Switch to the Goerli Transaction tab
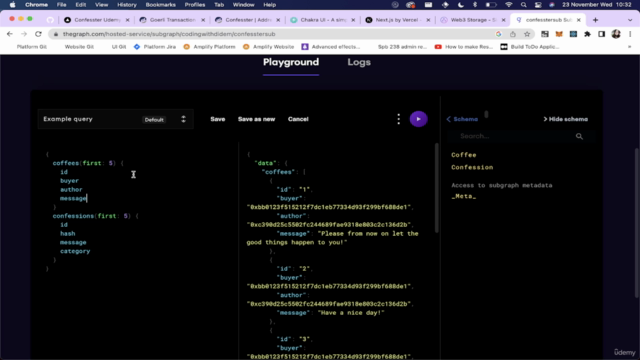This screenshot has height=360, width=640. (x=172, y=20)
